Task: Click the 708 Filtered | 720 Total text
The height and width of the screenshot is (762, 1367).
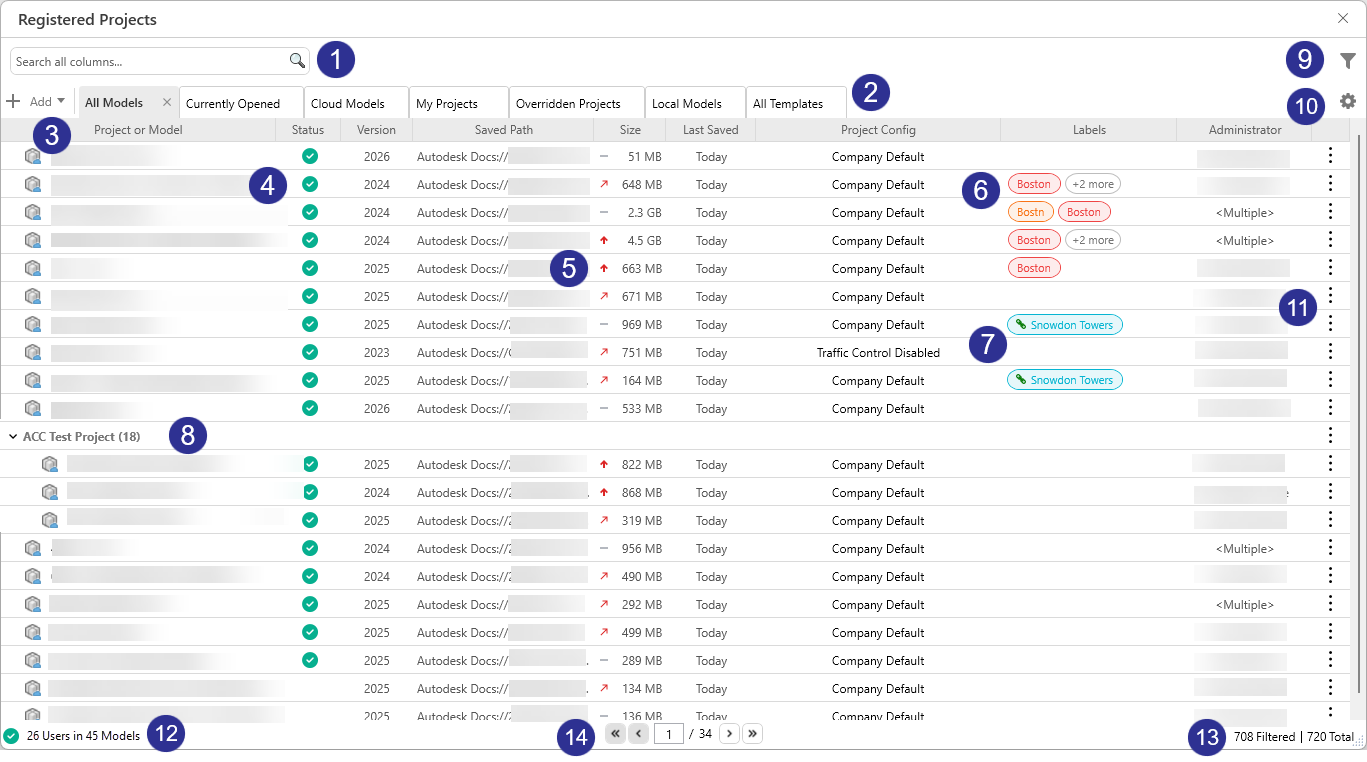Action: 1294,737
